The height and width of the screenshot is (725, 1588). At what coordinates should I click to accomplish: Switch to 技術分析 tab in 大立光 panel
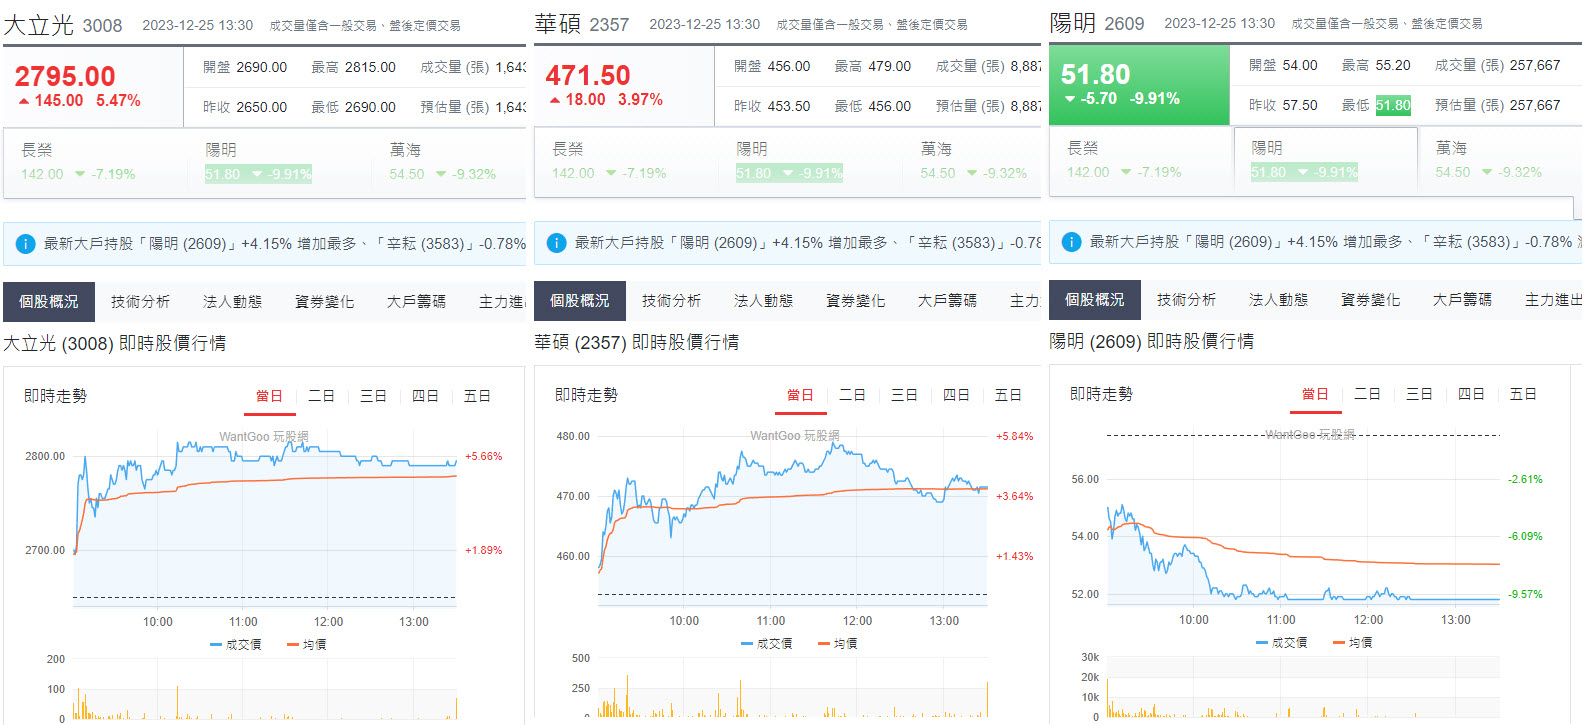141,302
